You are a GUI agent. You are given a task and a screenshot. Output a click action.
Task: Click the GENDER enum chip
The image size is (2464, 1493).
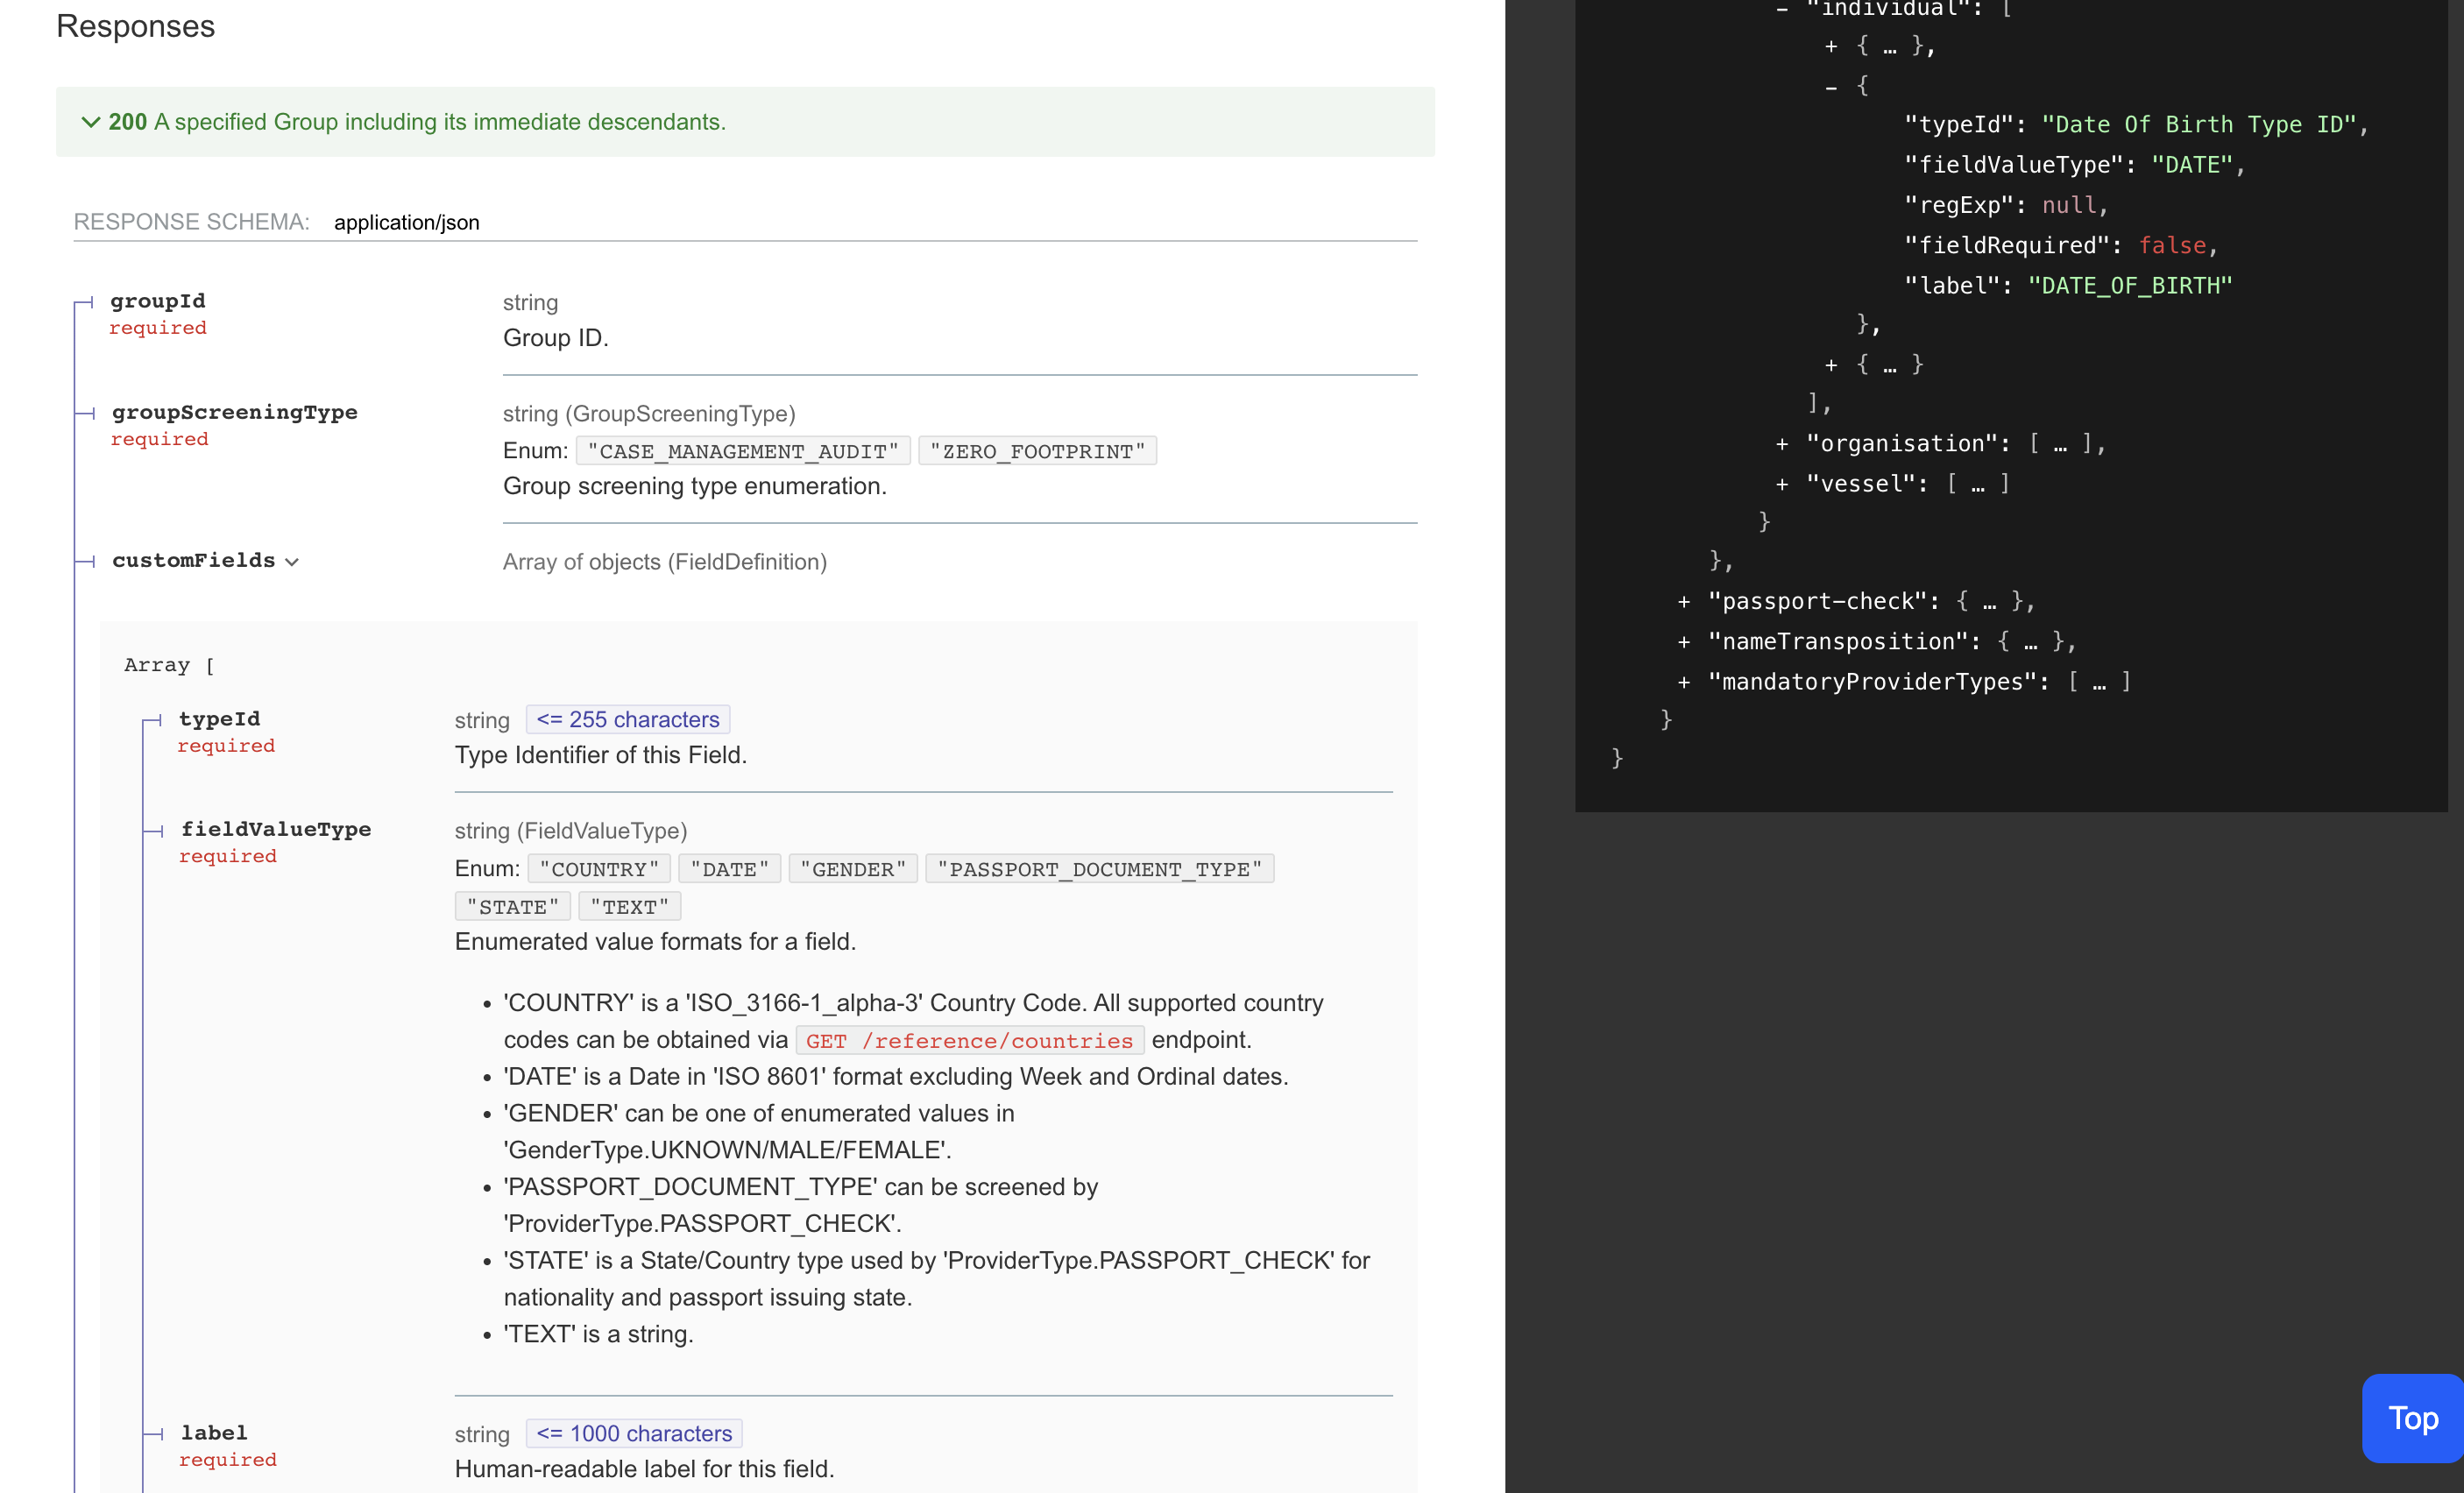853,868
